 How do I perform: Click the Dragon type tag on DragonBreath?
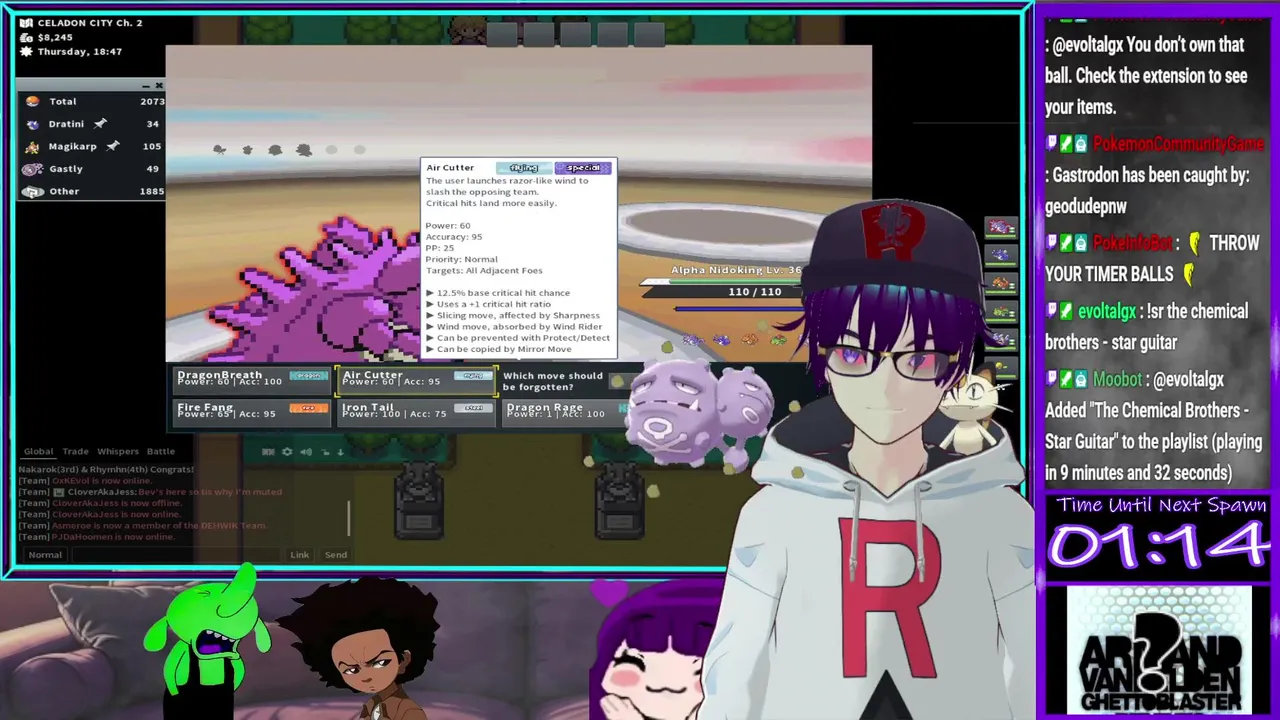(309, 376)
